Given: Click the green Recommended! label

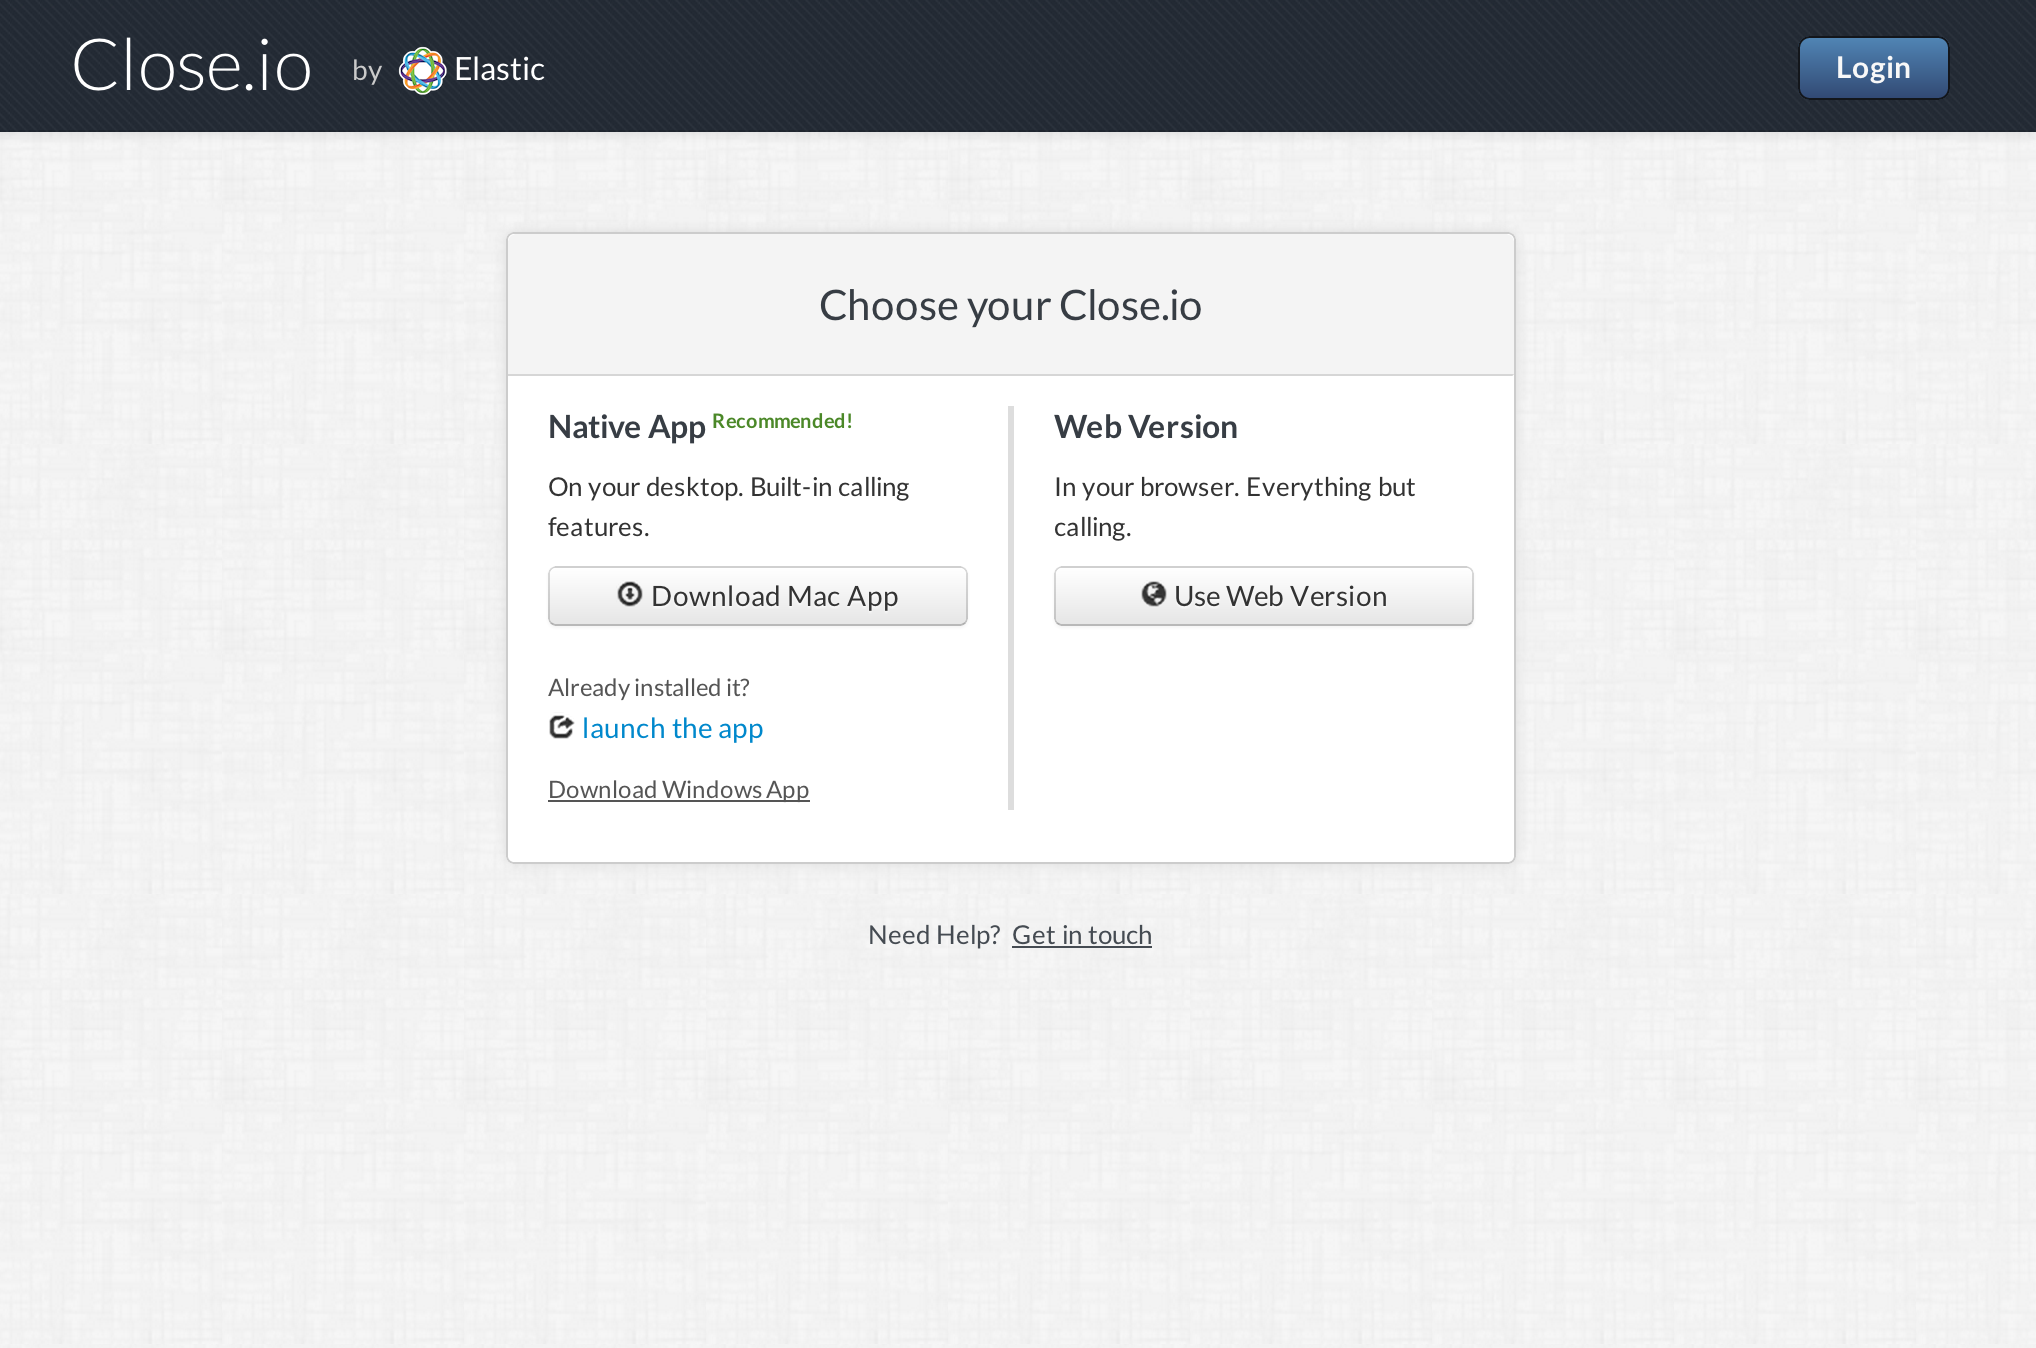Looking at the screenshot, I should (782, 421).
